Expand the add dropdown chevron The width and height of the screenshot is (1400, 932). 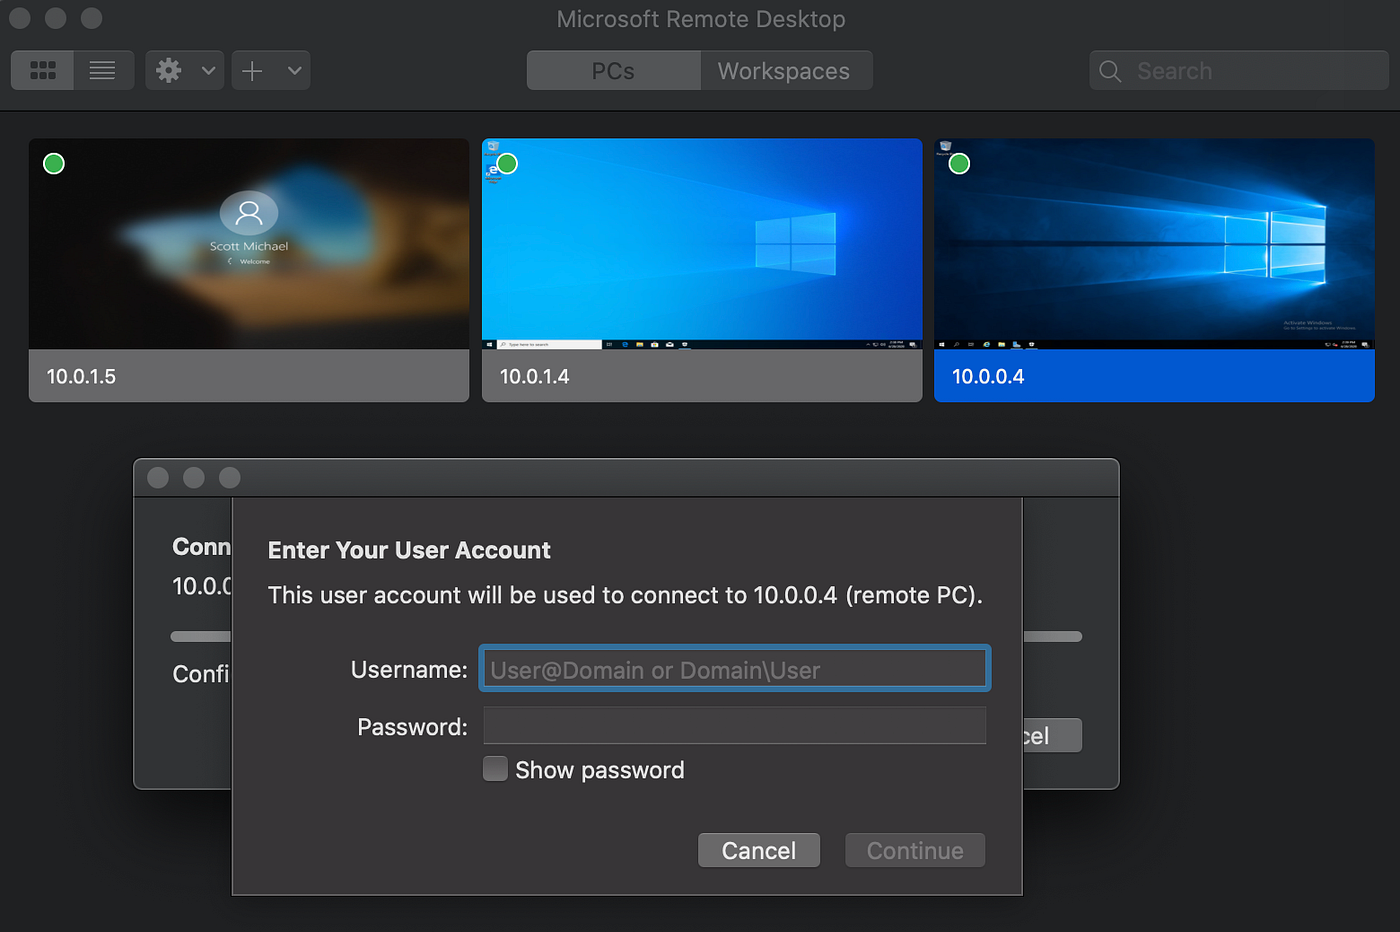[x=294, y=71]
